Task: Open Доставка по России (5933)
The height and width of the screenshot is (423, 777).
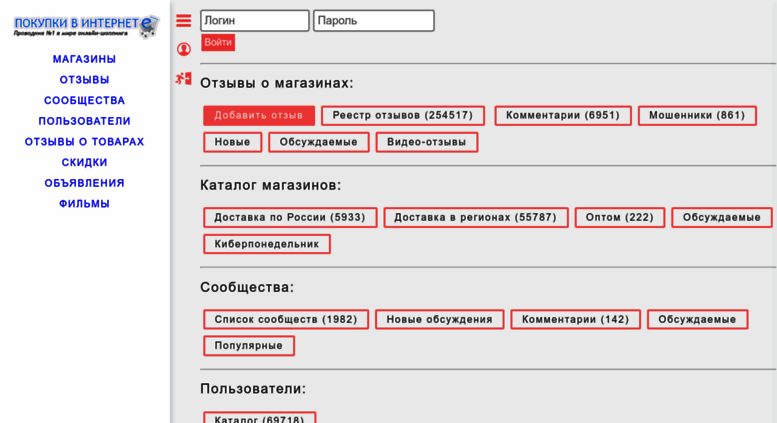Action: click(x=290, y=217)
